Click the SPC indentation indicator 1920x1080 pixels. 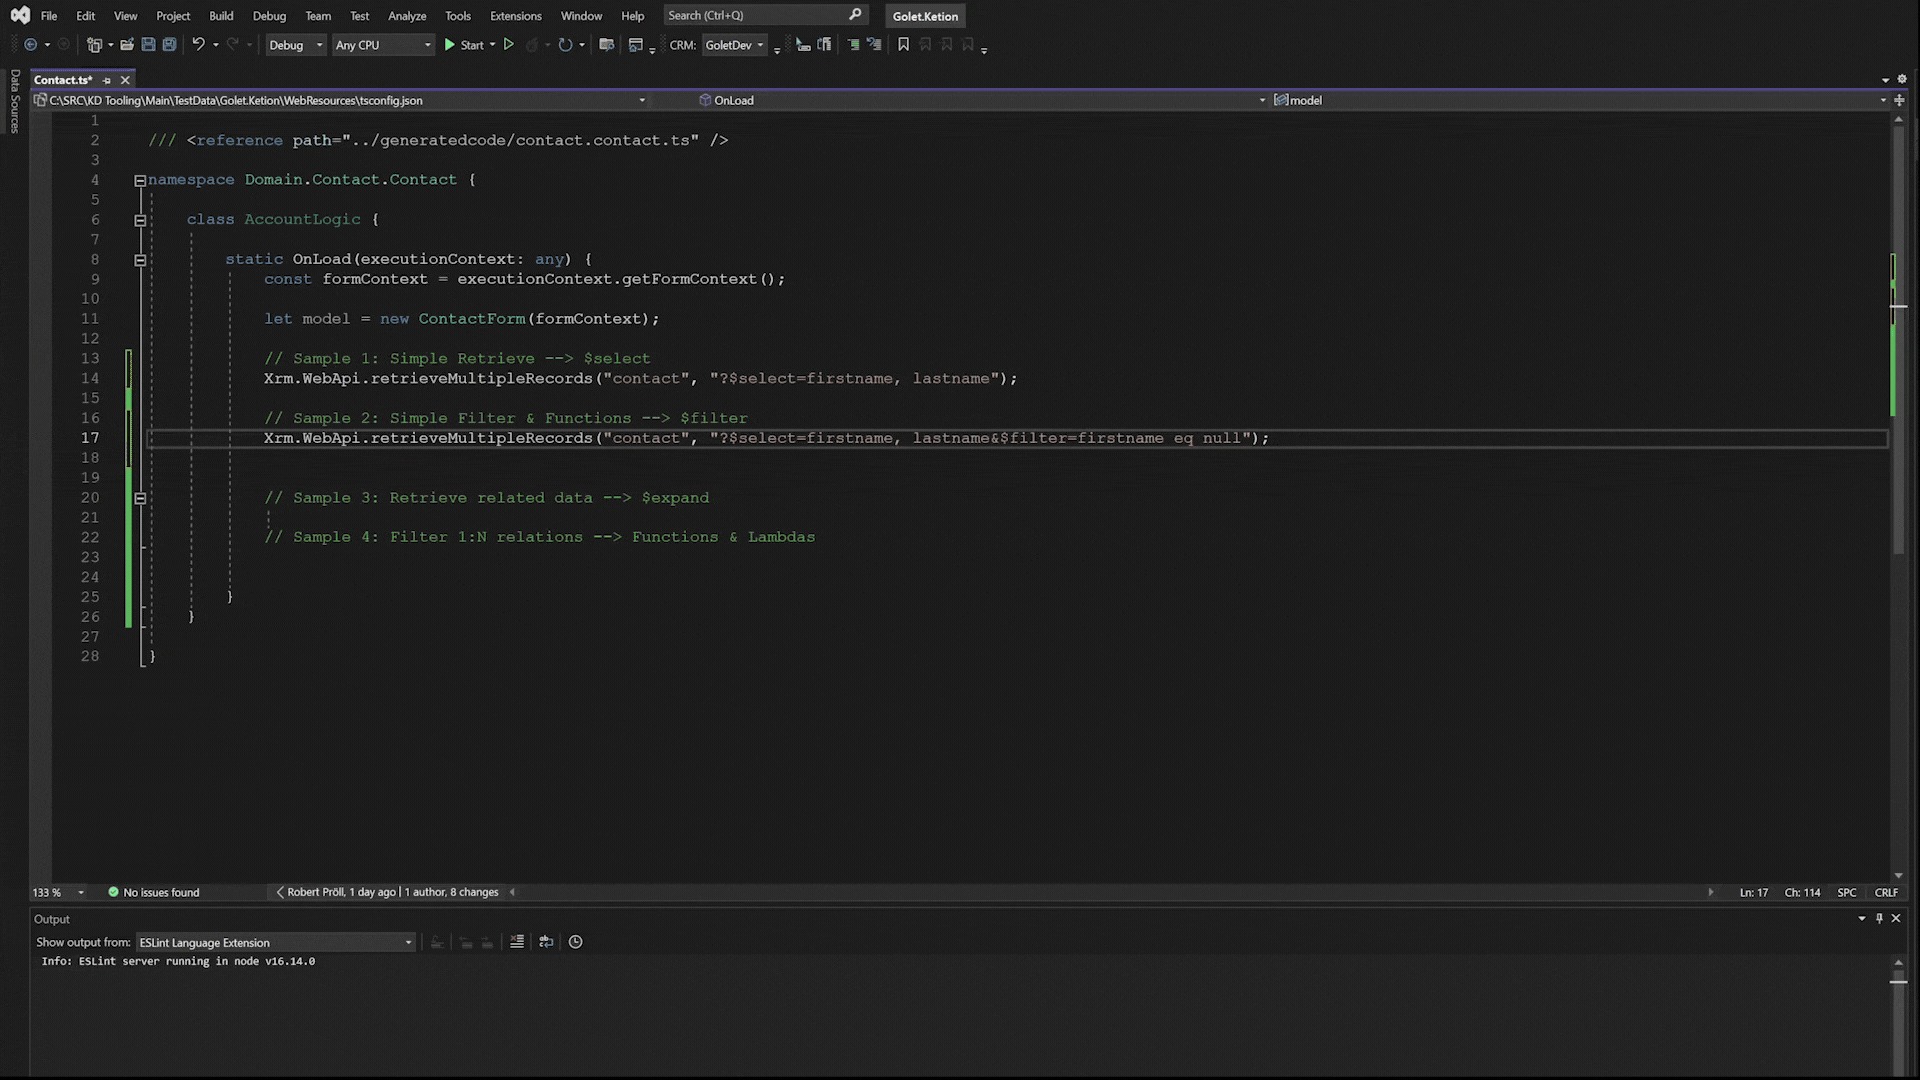pyautogui.click(x=1847, y=892)
